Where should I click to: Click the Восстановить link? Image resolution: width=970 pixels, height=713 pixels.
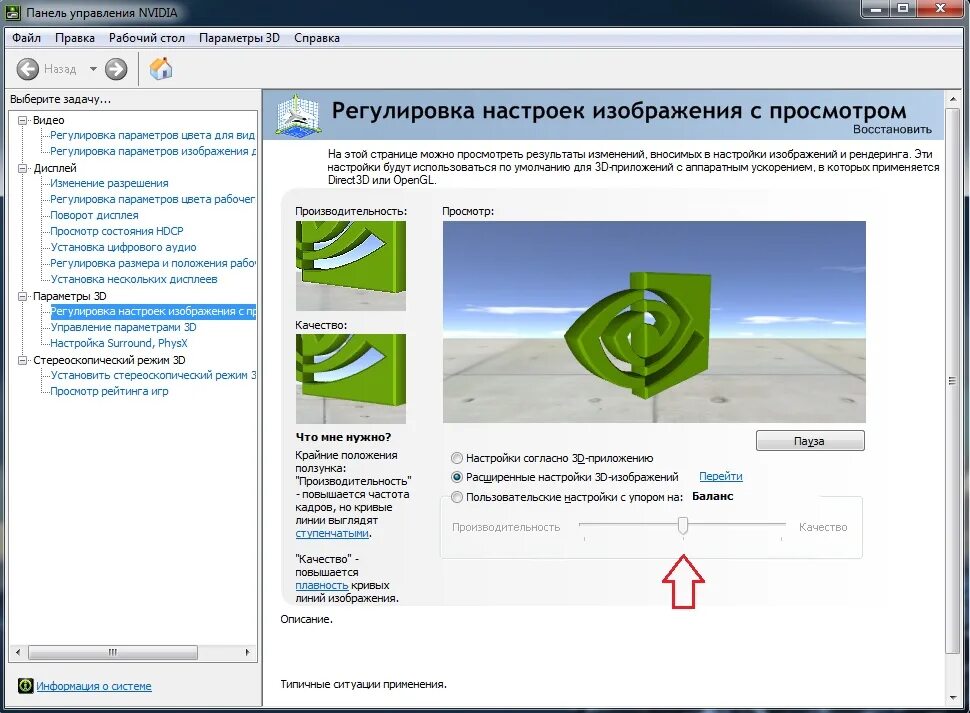pos(892,129)
